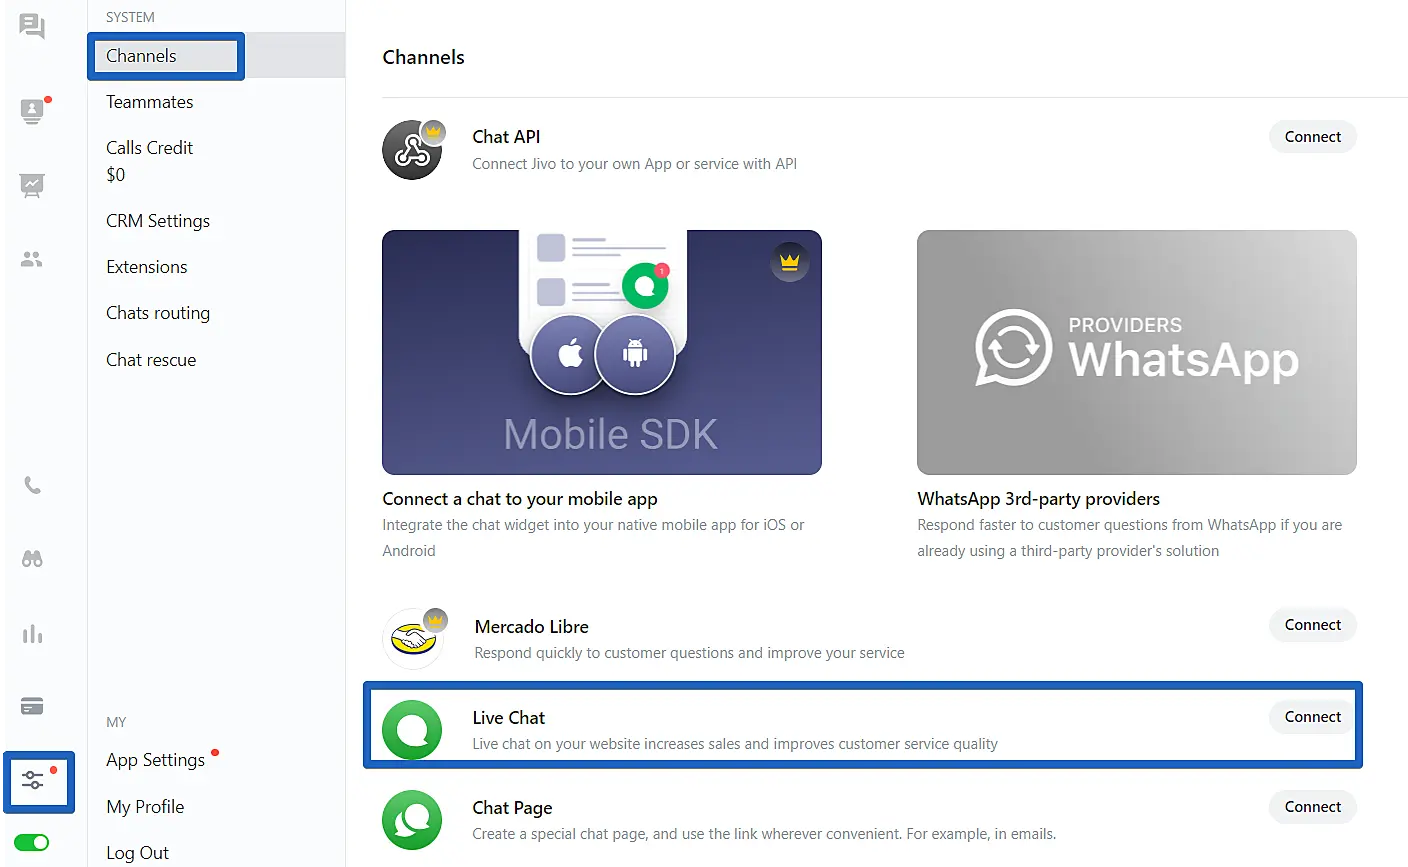Connect the Chat API channel
This screenshot has width=1408, height=867.
click(1312, 137)
